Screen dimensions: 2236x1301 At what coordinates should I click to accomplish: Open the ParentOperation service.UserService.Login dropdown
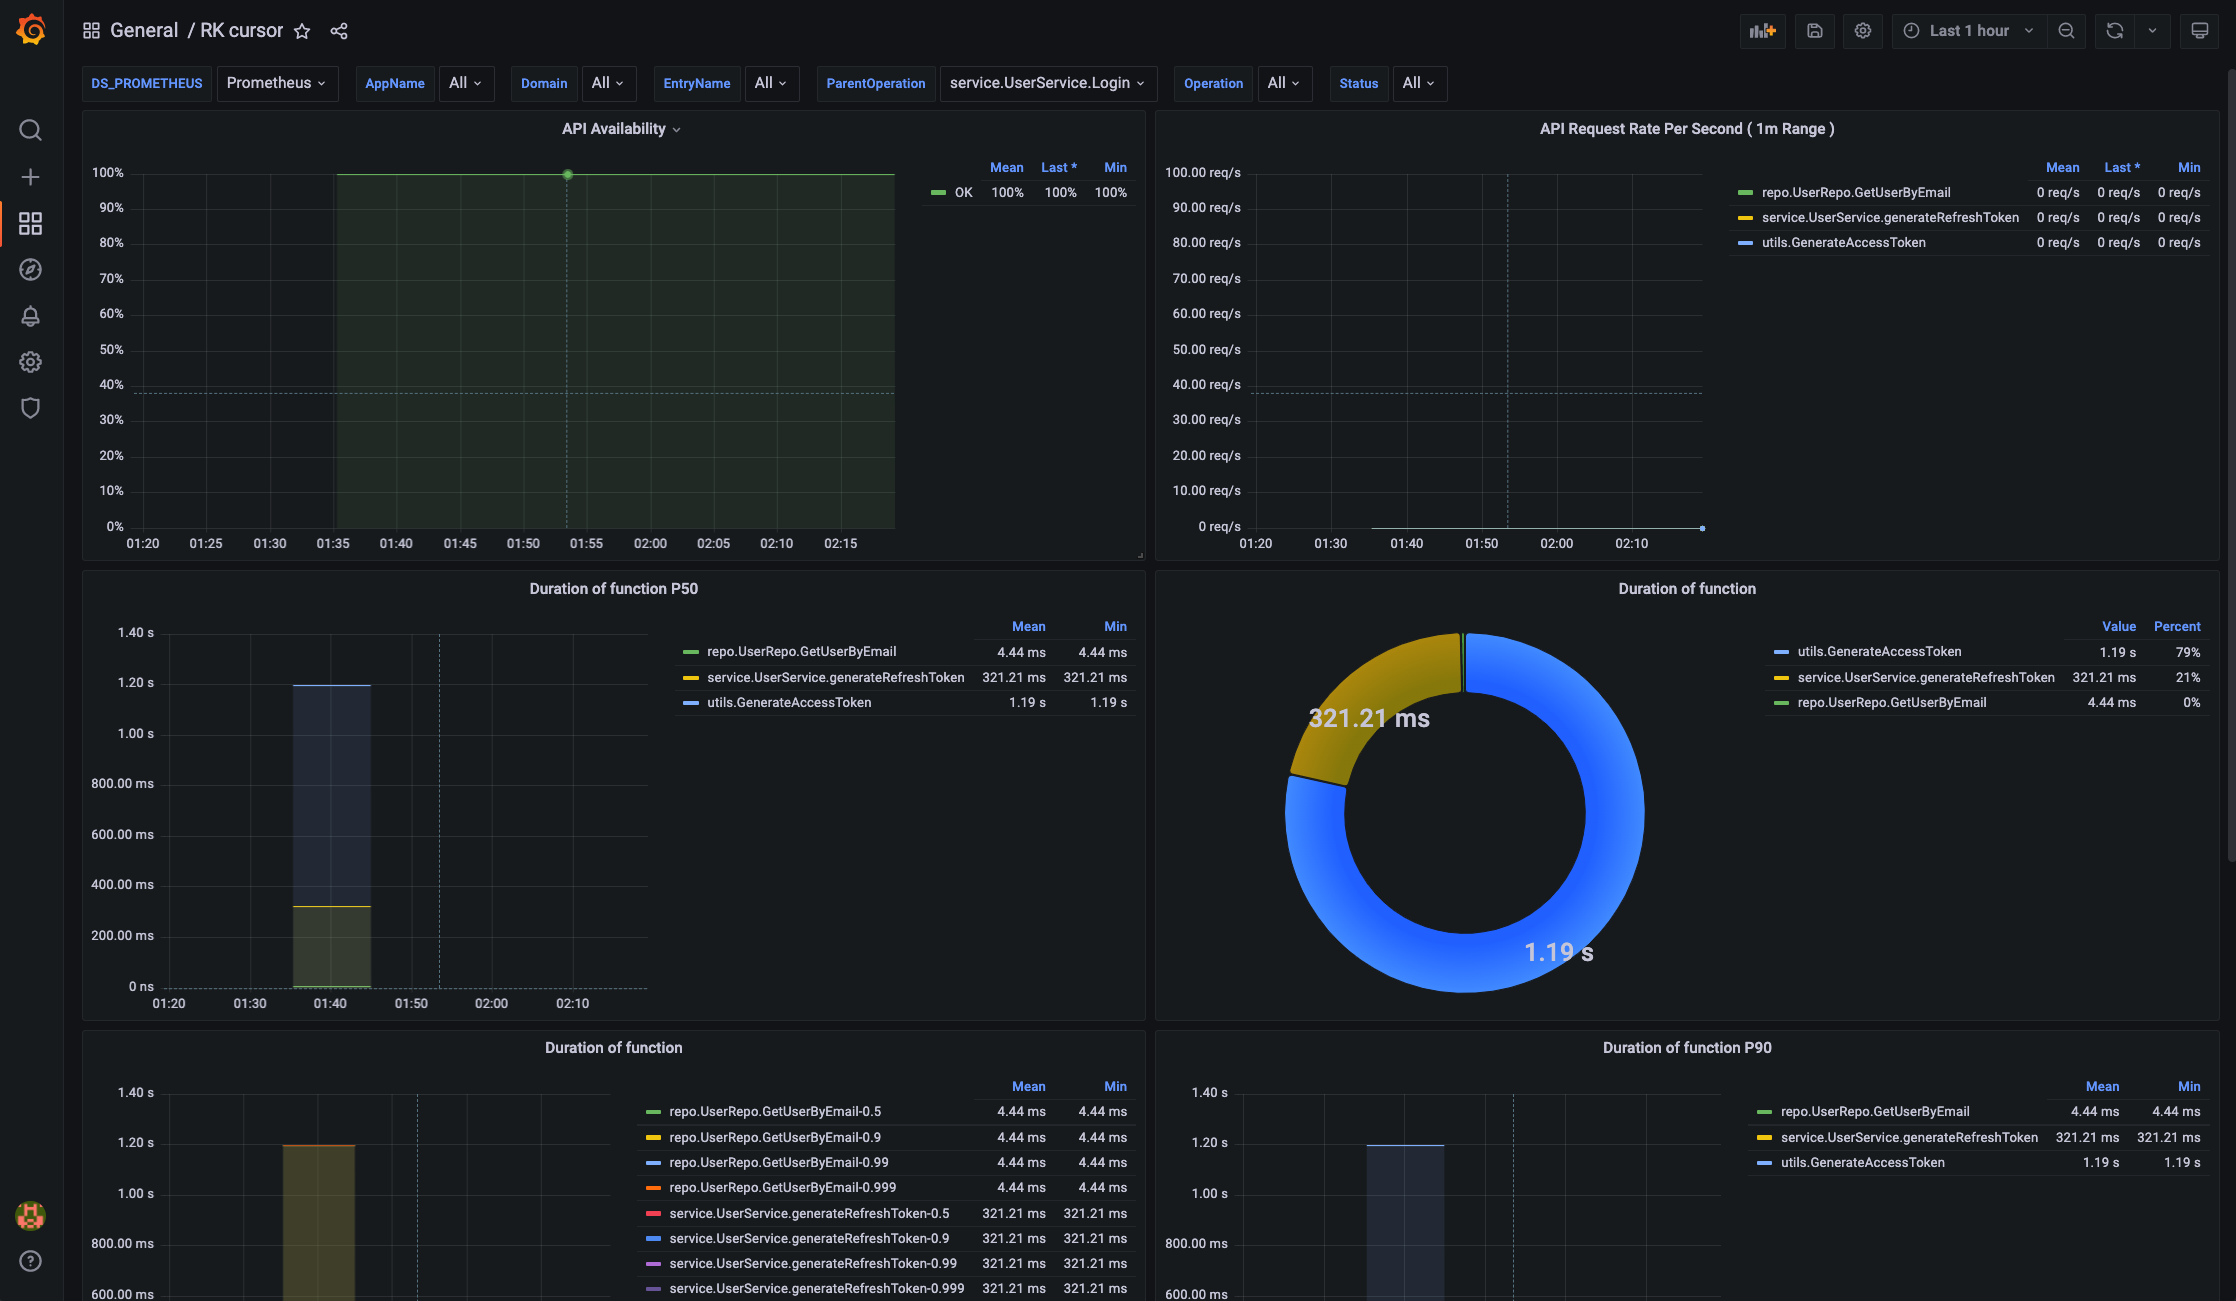pos(1047,83)
